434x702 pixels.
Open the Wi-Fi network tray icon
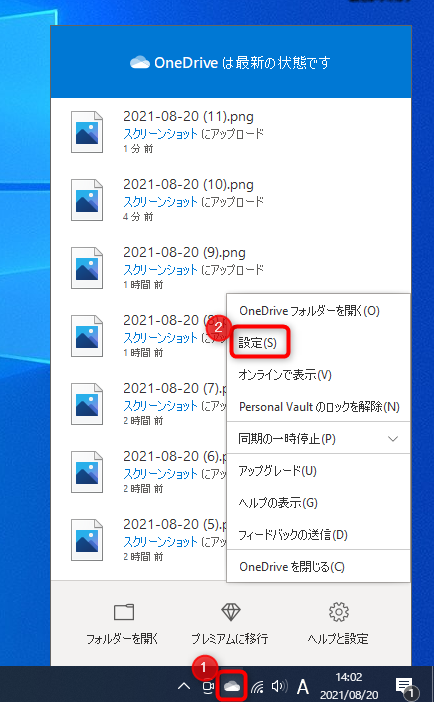[257, 686]
